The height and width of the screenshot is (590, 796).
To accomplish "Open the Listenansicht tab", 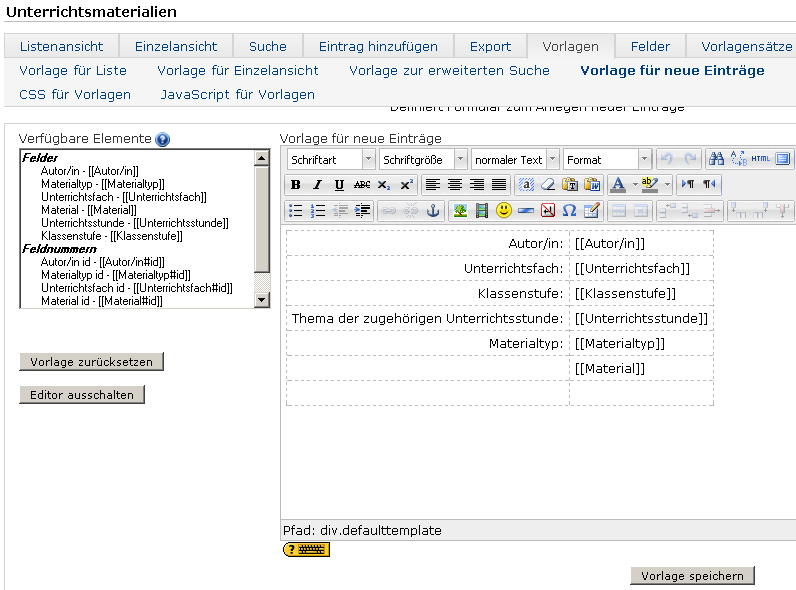I will (x=61, y=46).
